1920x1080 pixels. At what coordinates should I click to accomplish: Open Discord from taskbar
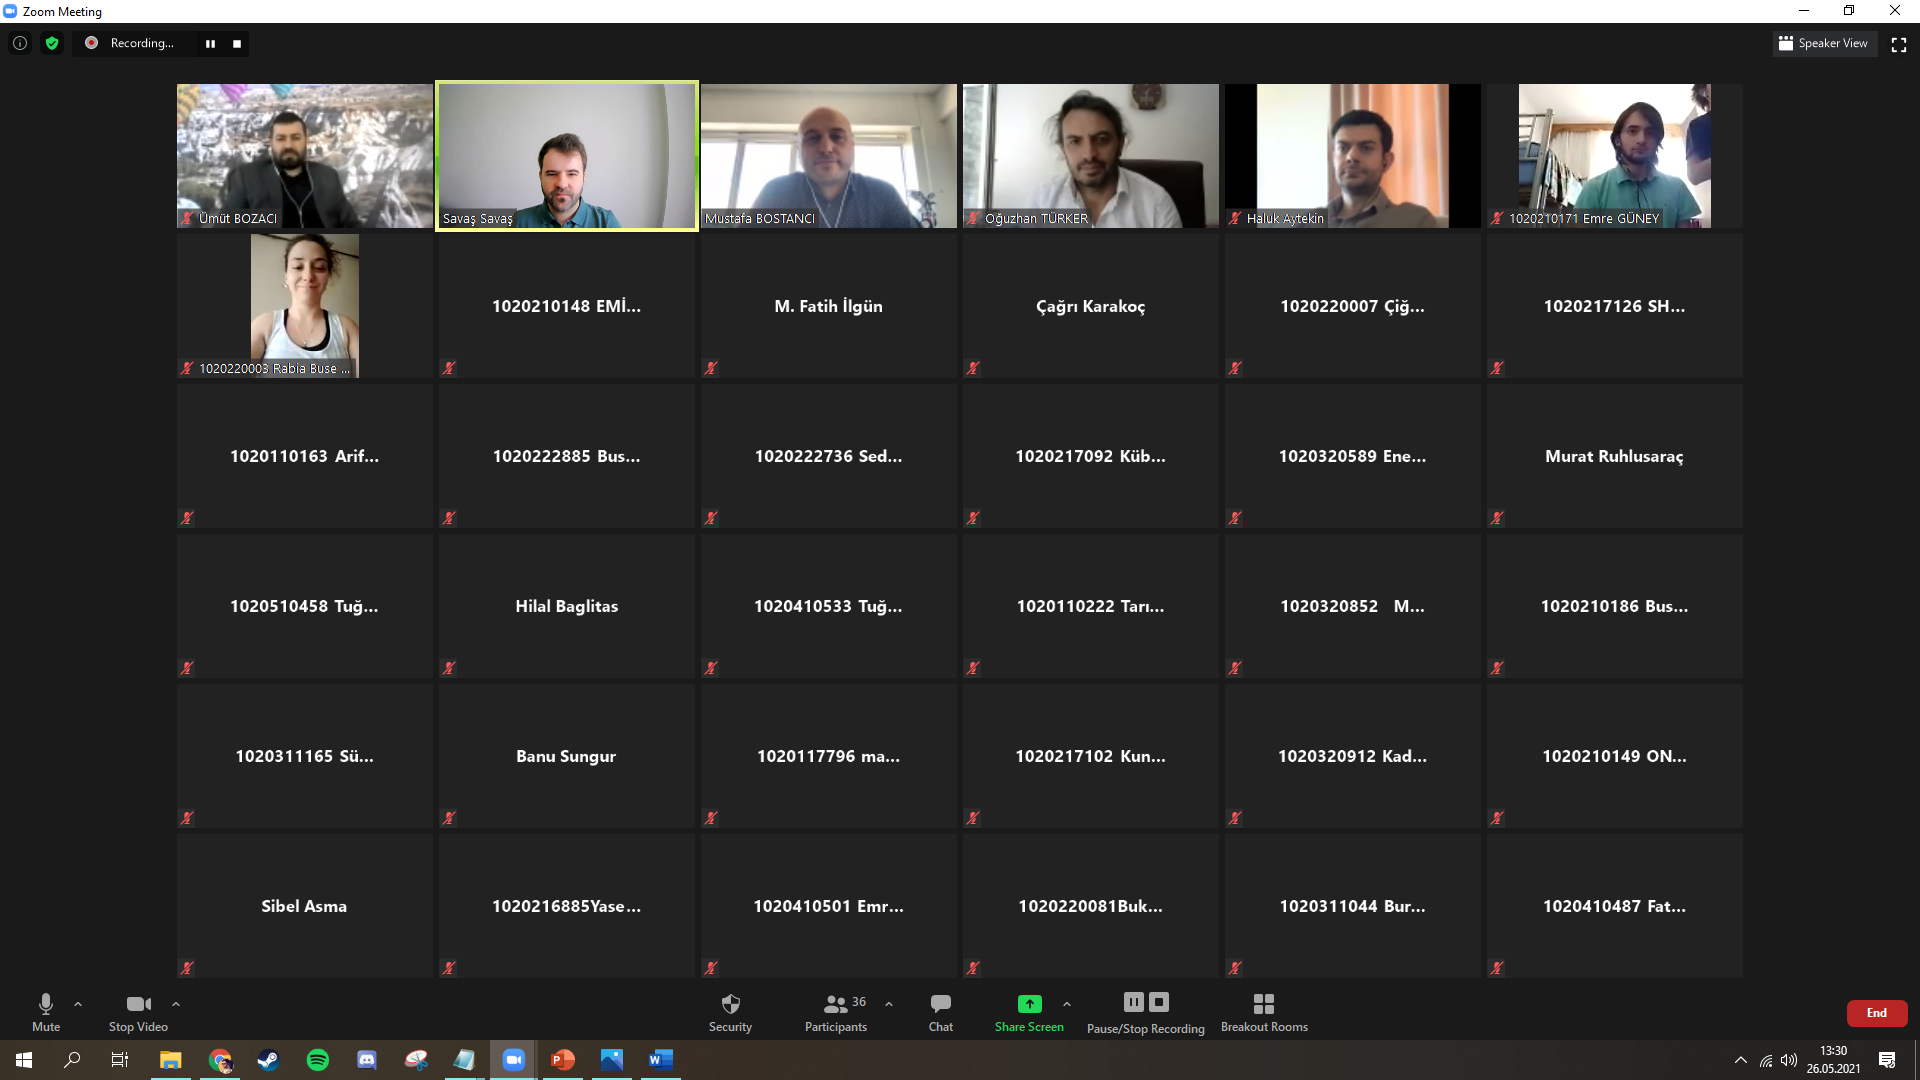(367, 1060)
